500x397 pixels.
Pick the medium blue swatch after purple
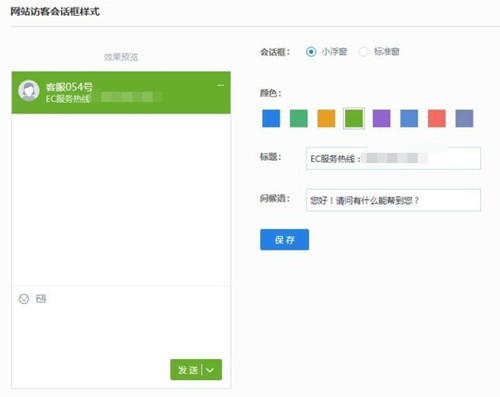click(409, 118)
